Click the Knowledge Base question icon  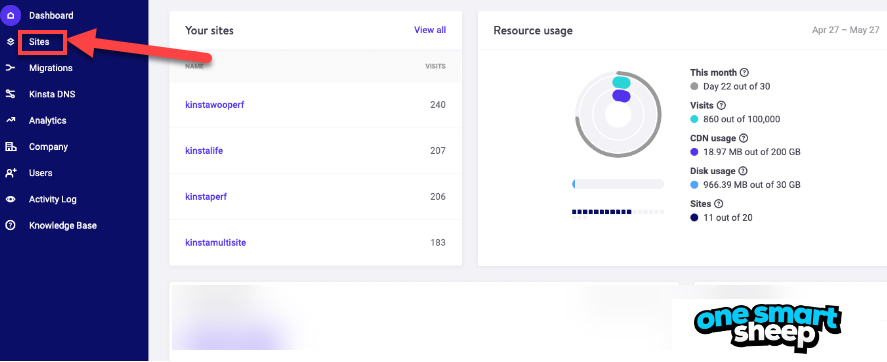[10, 226]
